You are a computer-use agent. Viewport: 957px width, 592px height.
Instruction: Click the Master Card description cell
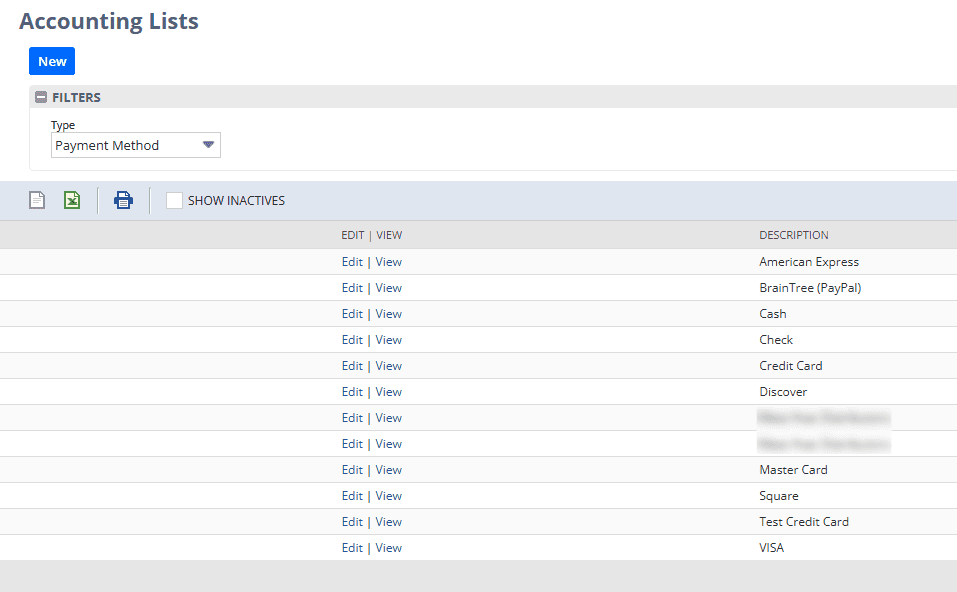[x=793, y=470]
